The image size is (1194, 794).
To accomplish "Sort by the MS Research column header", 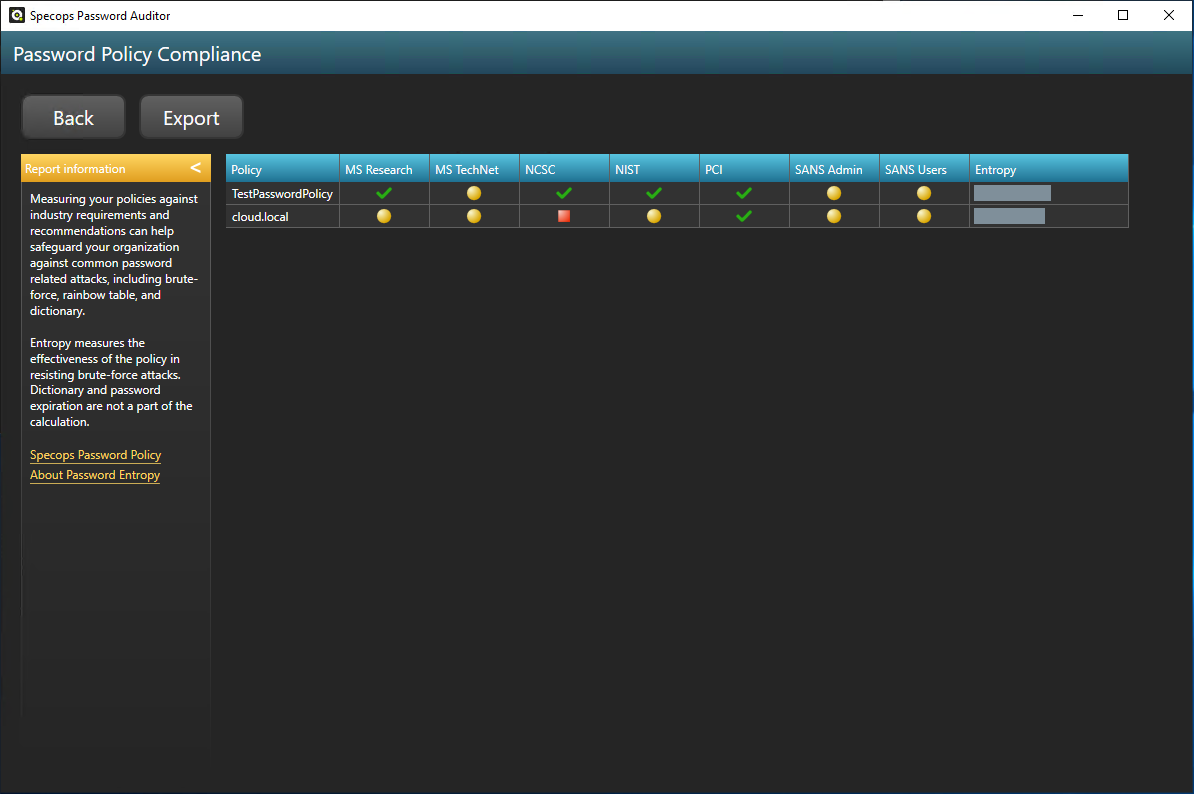I will [385, 169].
